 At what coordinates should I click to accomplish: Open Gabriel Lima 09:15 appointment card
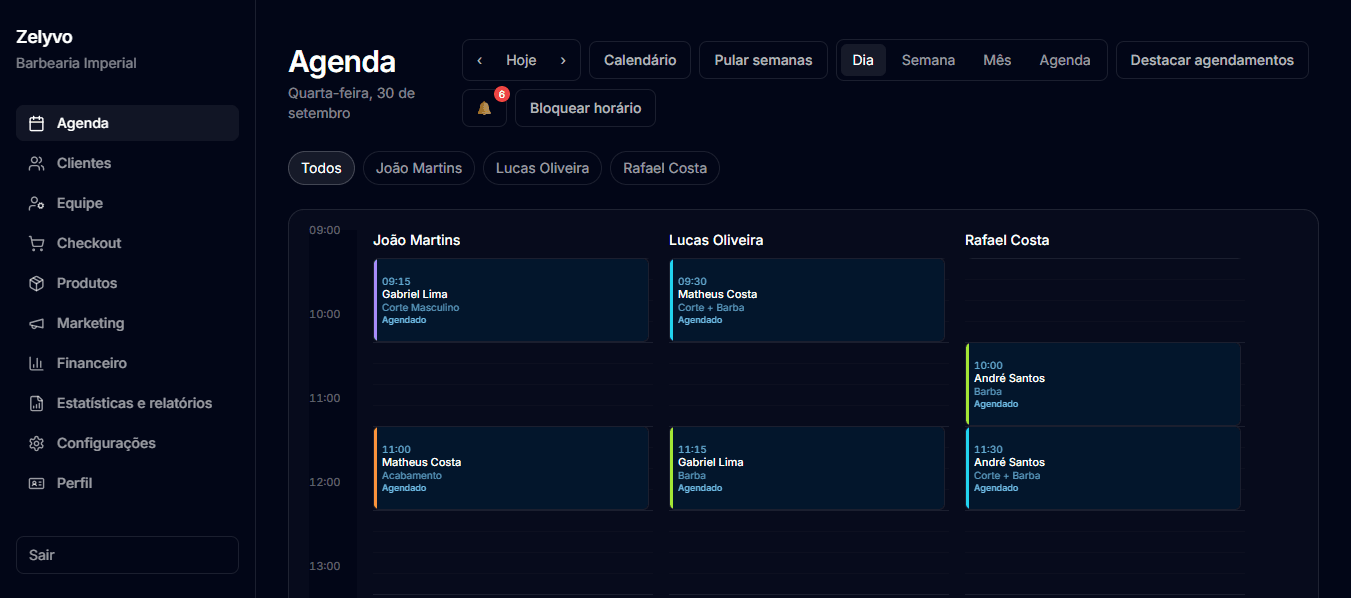(511, 300)
